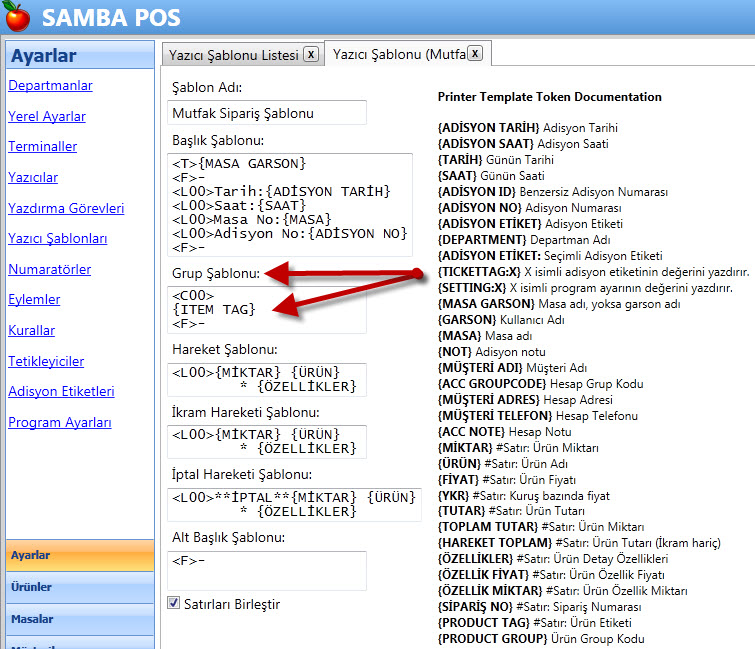This screenshot has width=755, height=649.
Task: Click the Numaratörler link
Action: (x=50, y=269)
